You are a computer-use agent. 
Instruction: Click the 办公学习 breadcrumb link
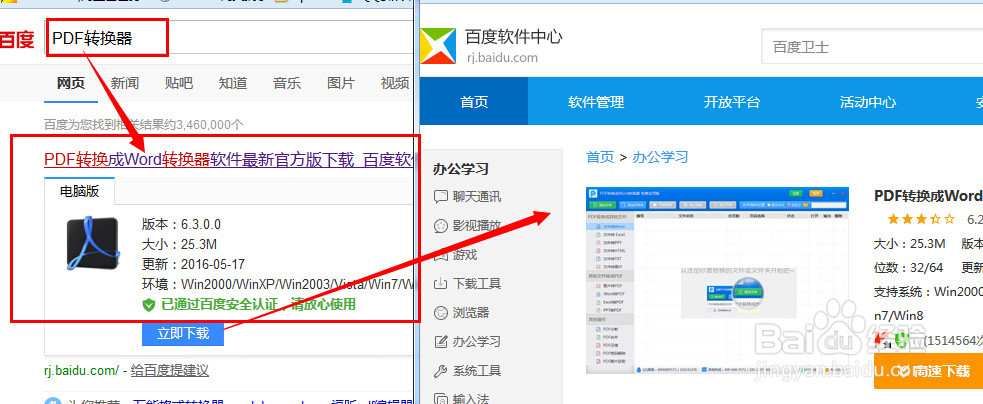tap(660, 157)
